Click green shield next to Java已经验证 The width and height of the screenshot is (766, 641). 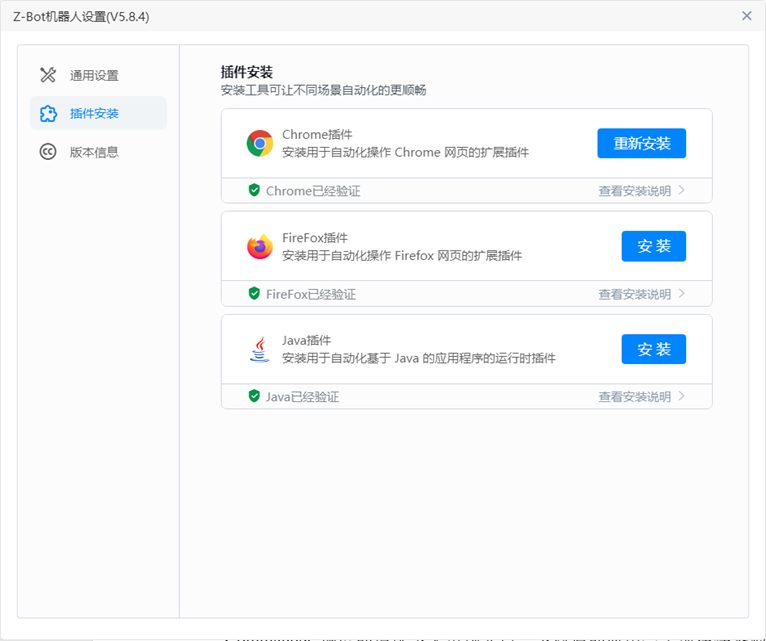(254, 396)
